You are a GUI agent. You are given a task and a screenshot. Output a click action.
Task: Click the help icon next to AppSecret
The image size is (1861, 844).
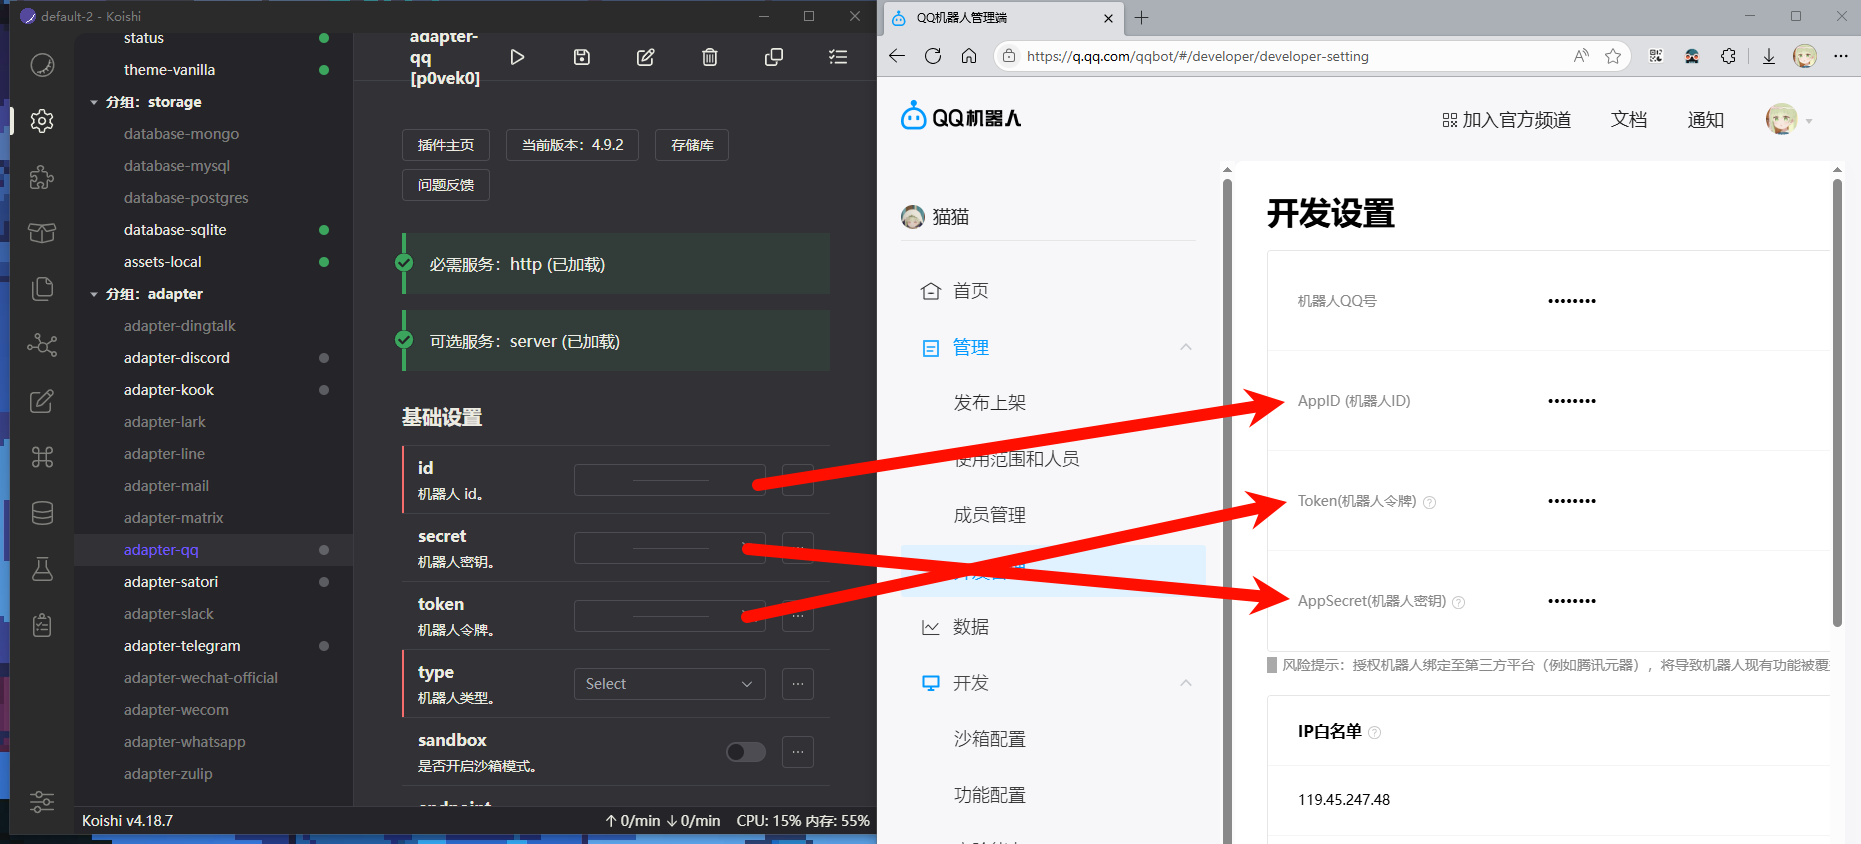pyautogui.click(x=1458, y=602)
